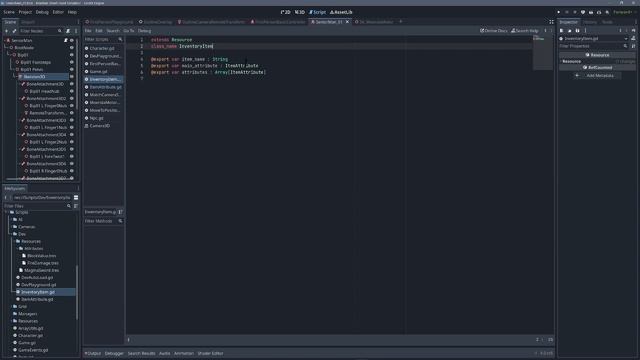640x360 pixels.
Task: Collapse BoneAttachment3D2 node
Action: pos(20,98)
